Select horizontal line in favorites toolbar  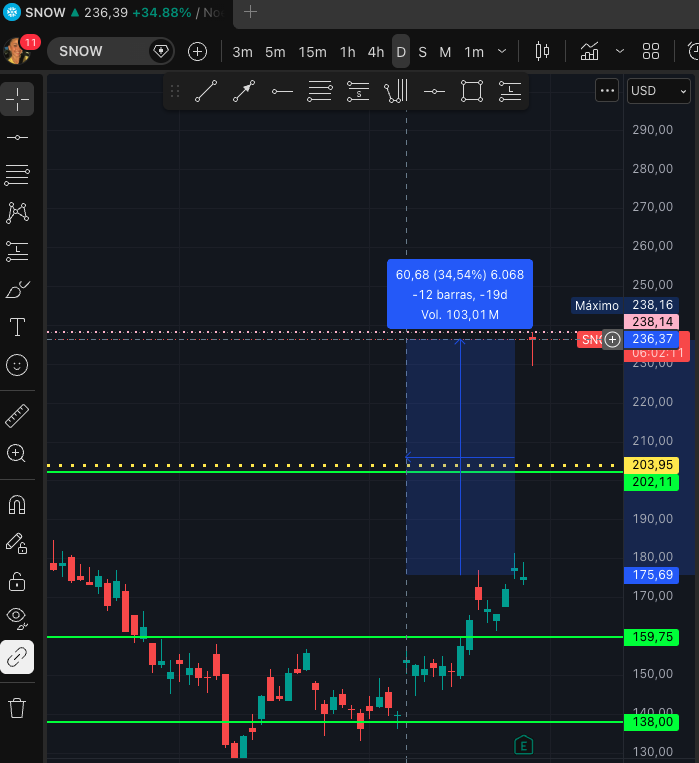pyautogui.click(x=434, y=91)
